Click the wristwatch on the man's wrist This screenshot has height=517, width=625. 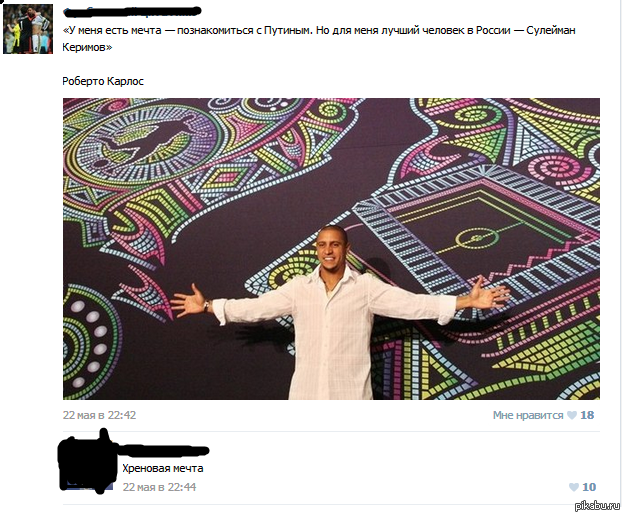(x=206, y=306)
